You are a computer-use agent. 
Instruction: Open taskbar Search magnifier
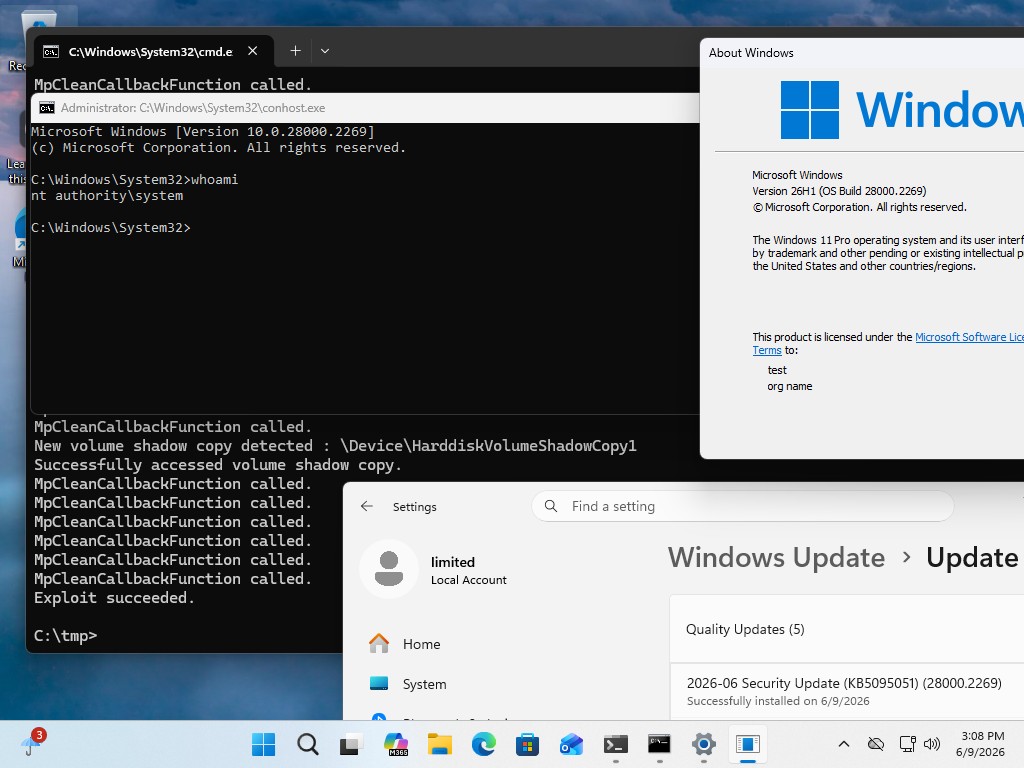(307, 744)
